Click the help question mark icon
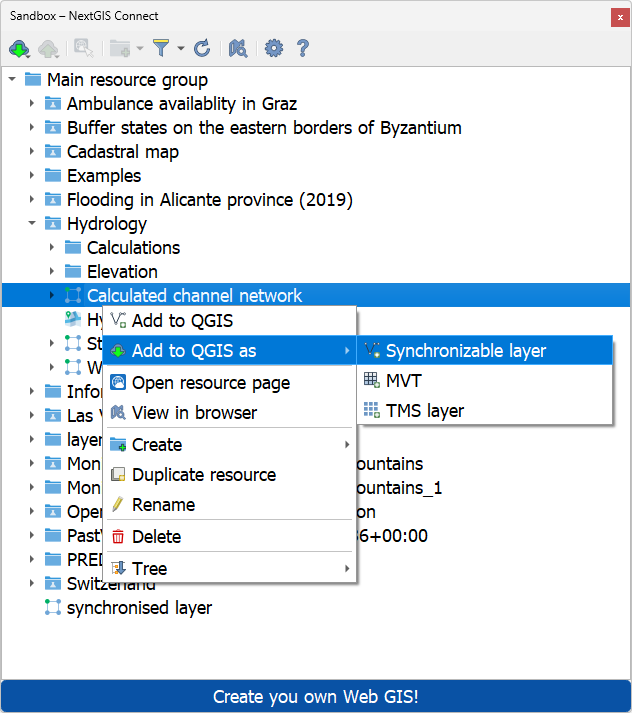This screenshot has height=713, width=632. click(x=303, y=48)
